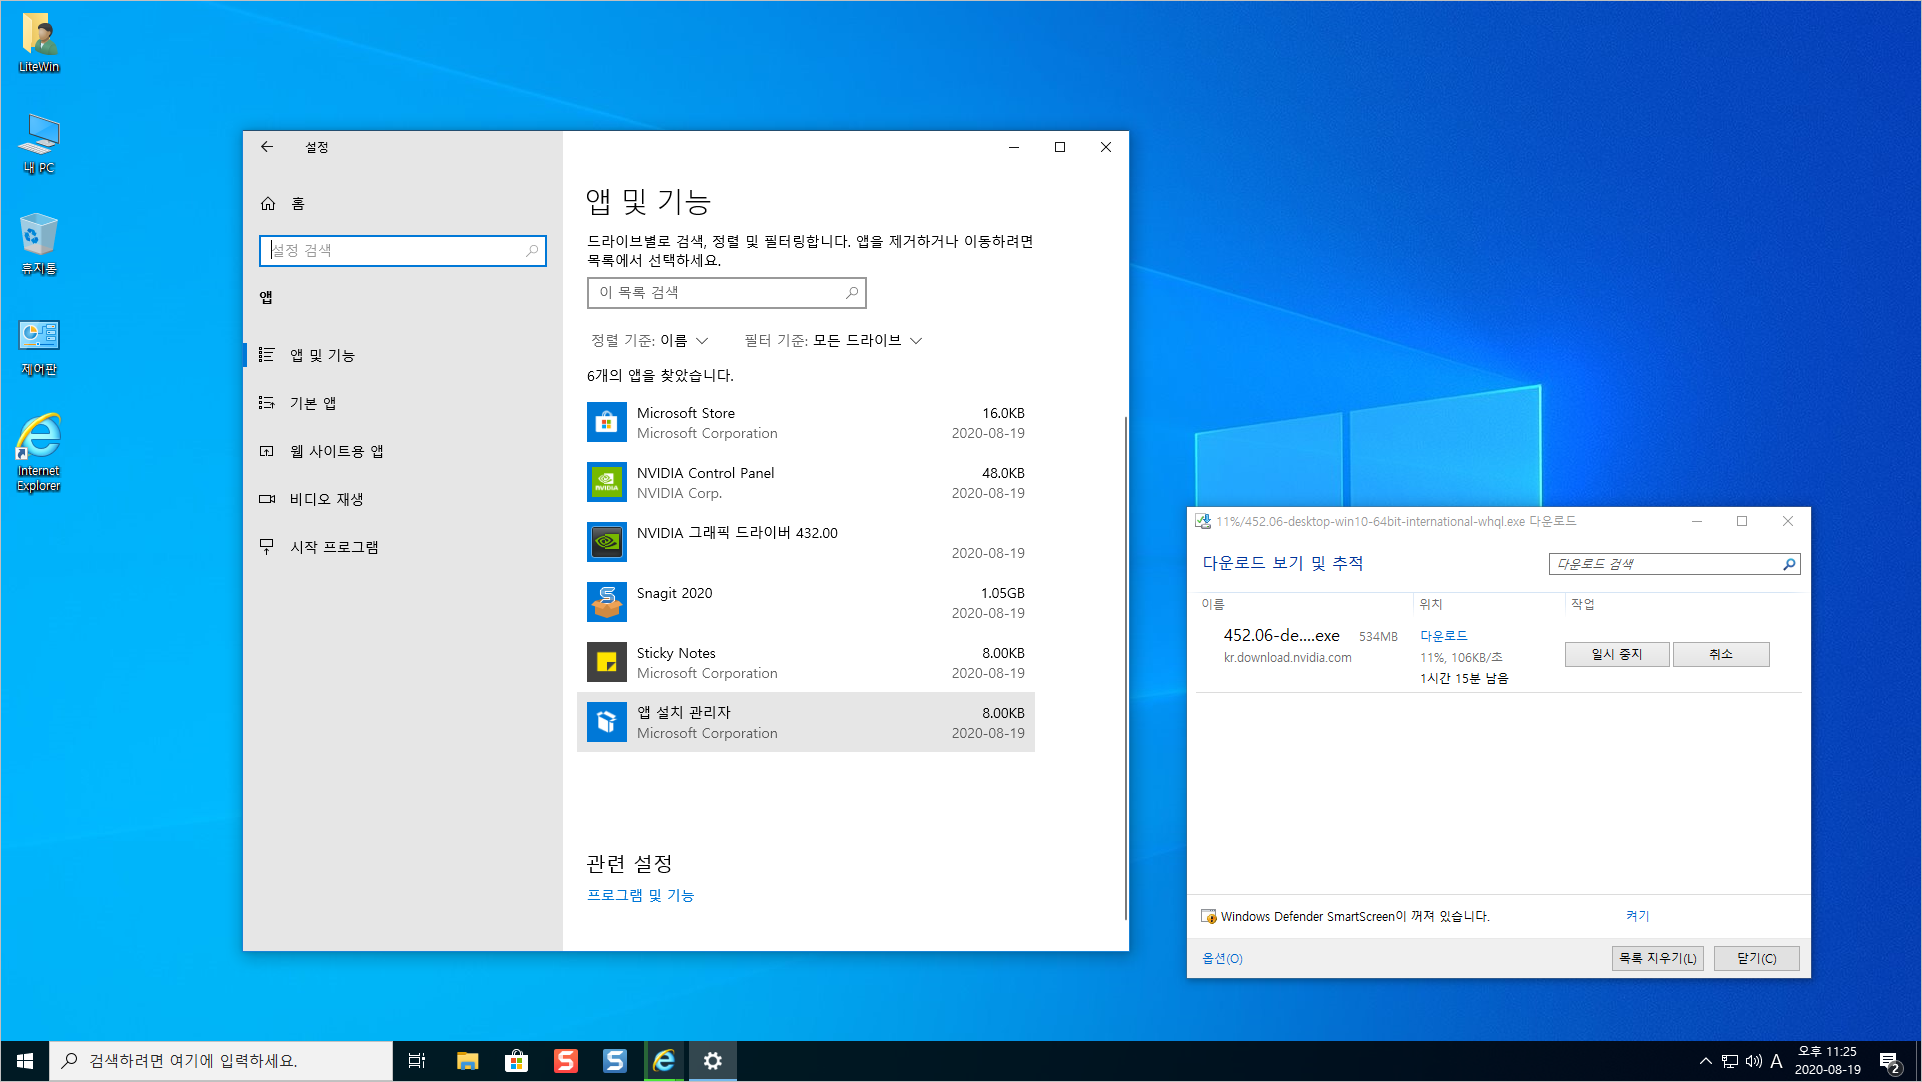Select the 452.06-de....exe download entry
The width and height of the screenshot is (1922, 1082).
1281,636
